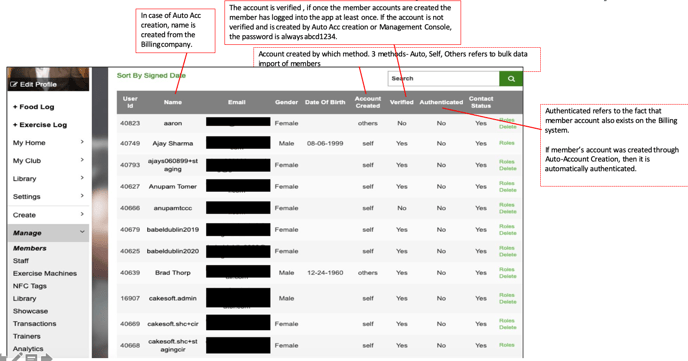Collapse the Manage section chevron

[82, 232]
